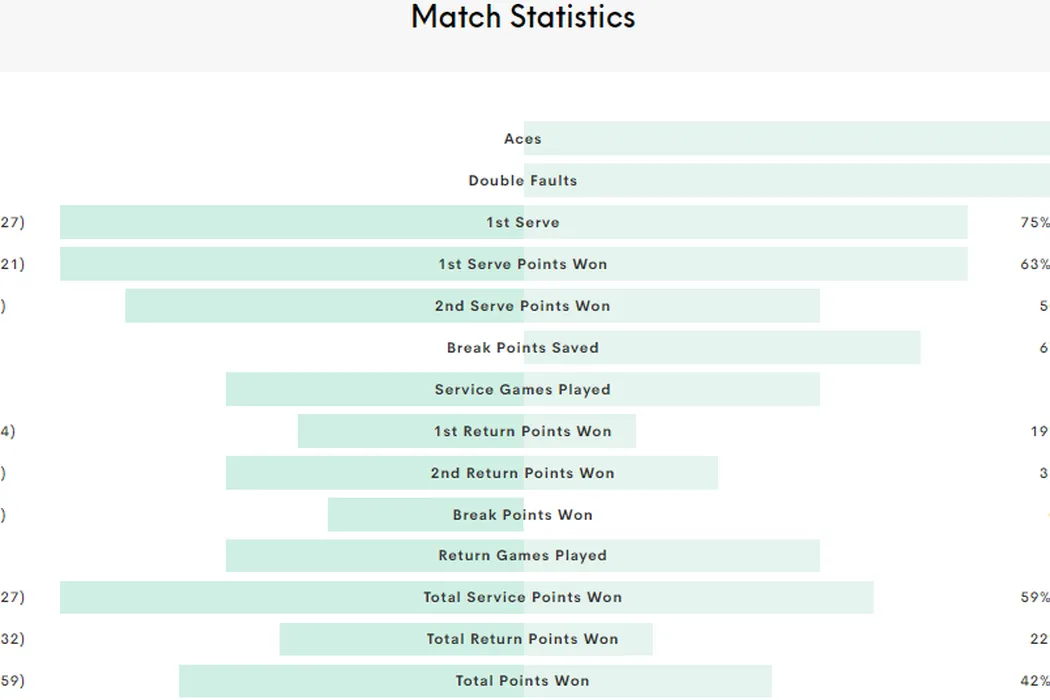1050x700 pixels.
Task: Select the Return Games Played label
Action: [x=523, y=556]
